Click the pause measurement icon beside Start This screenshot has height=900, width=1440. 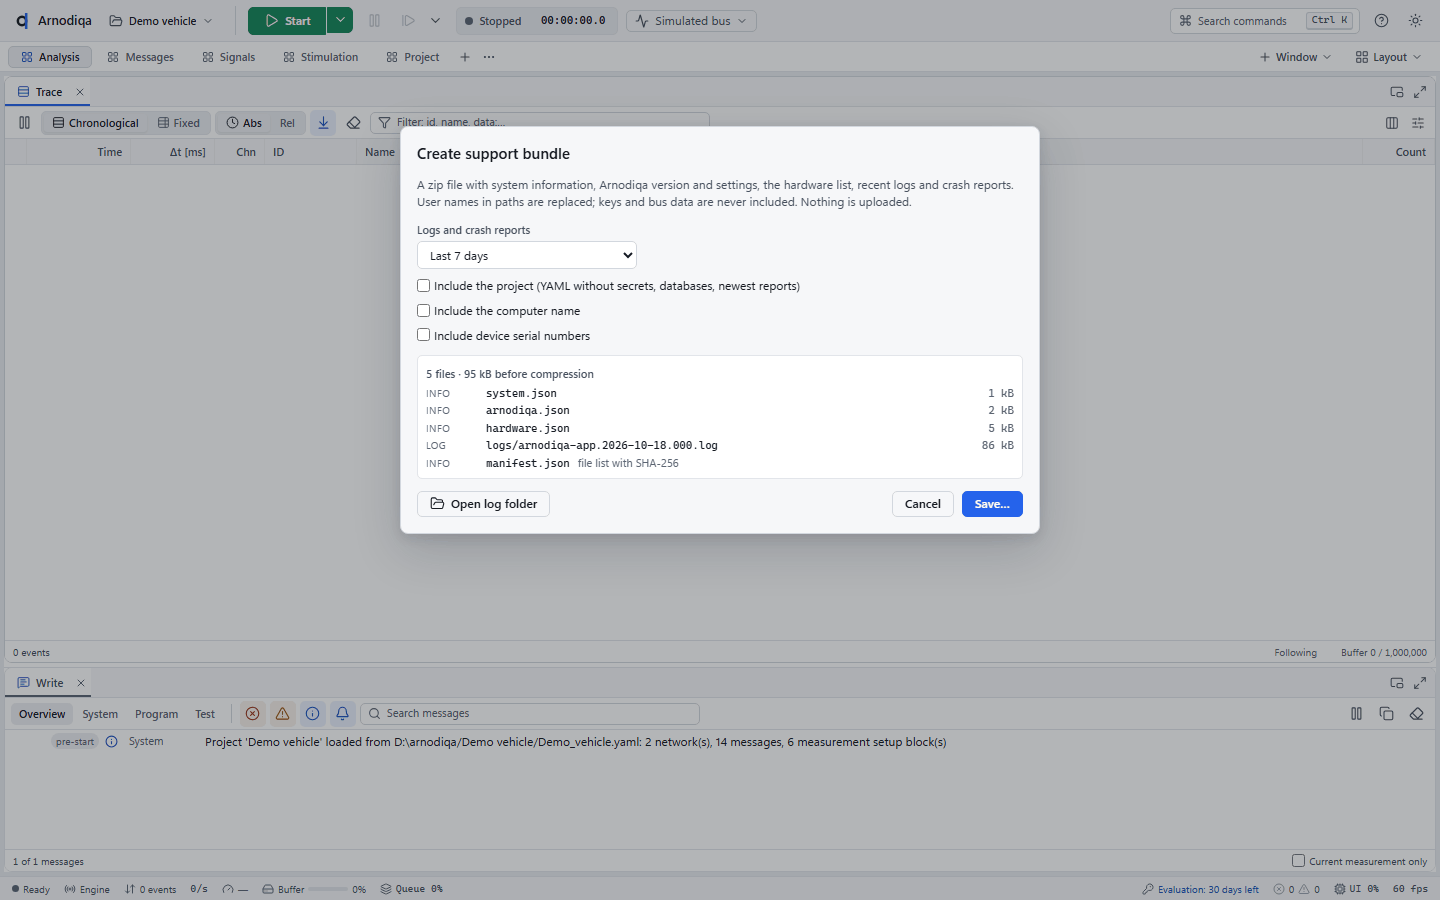tap(375, 21)
